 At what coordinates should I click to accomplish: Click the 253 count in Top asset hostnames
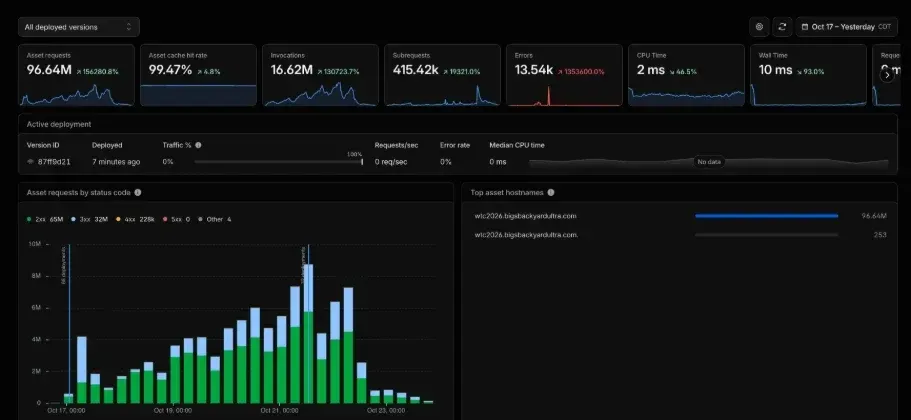[x=880, y=235]
